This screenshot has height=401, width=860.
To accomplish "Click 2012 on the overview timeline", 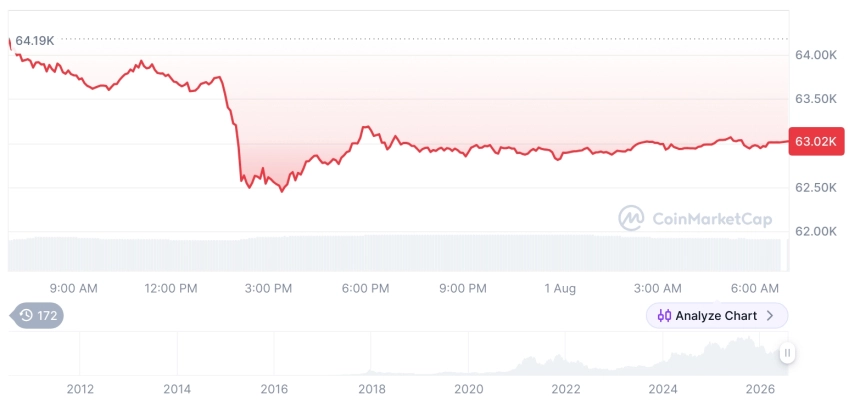I will click(80, 389).
